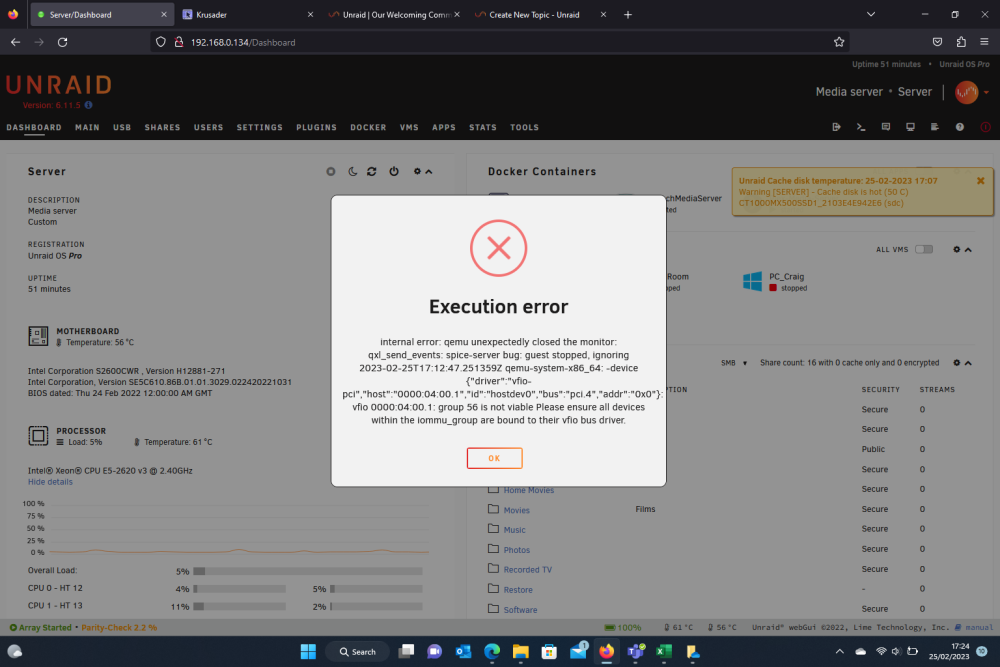Click the red alert notification icon

click(985, 127)
